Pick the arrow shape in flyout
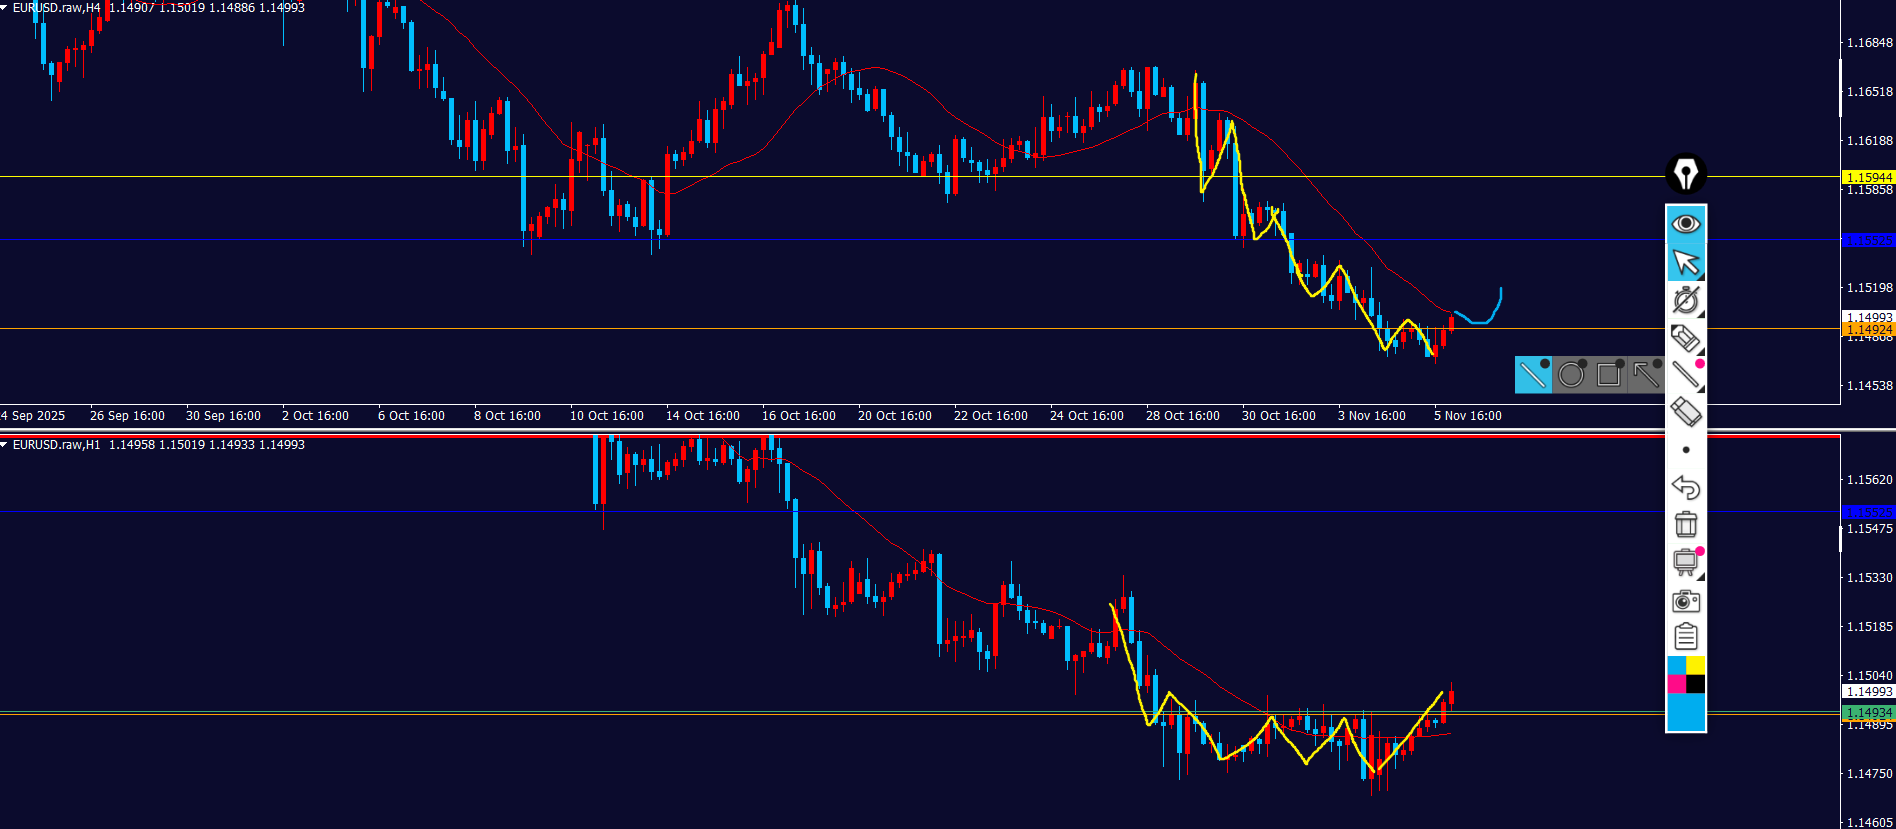 (x=1646, y=375)
